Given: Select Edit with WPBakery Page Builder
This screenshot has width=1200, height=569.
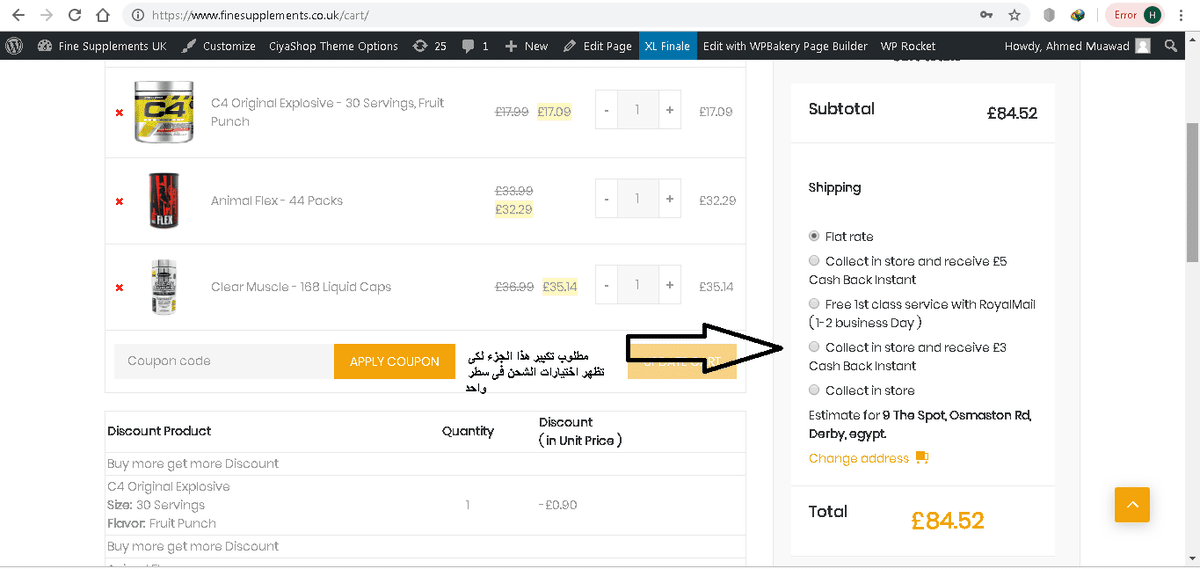Looking at the screenshot, I should pos(785,46).
